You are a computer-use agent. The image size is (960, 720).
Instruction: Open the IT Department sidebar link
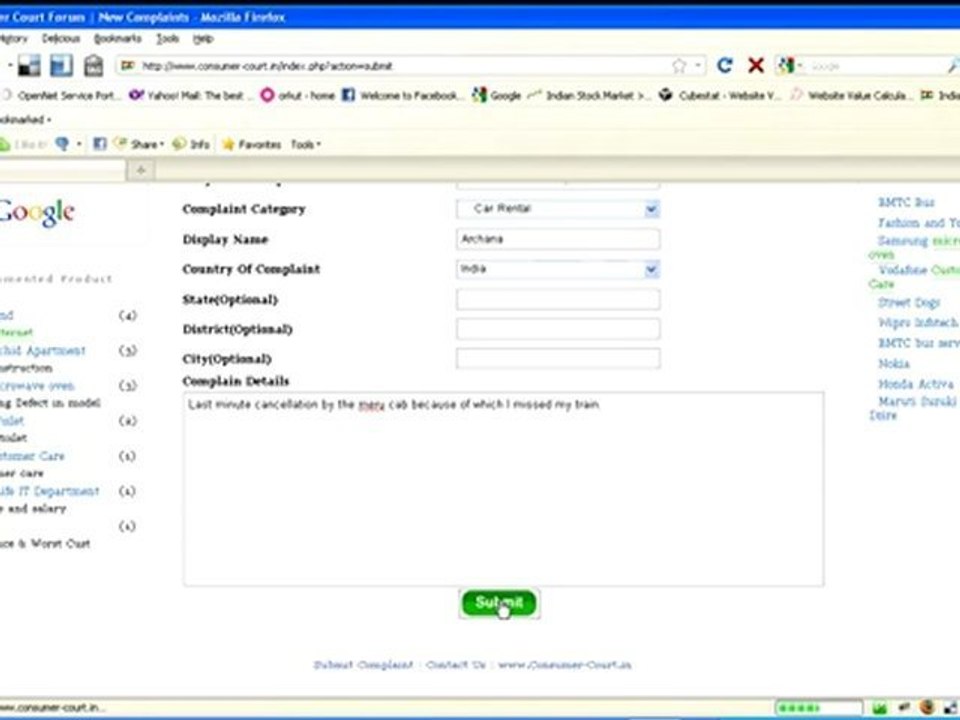[49, 491]
